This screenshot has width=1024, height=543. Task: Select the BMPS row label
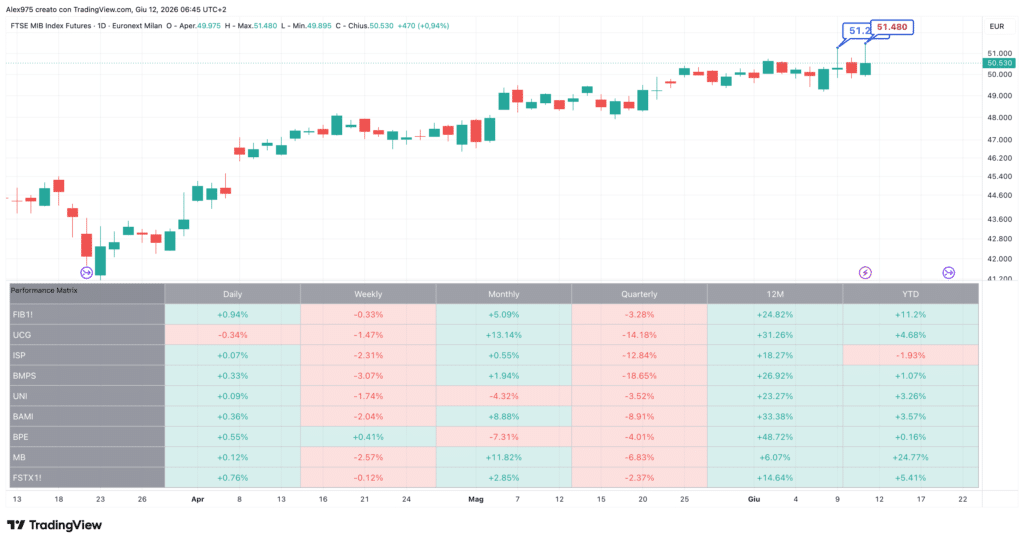coord(87,376)
